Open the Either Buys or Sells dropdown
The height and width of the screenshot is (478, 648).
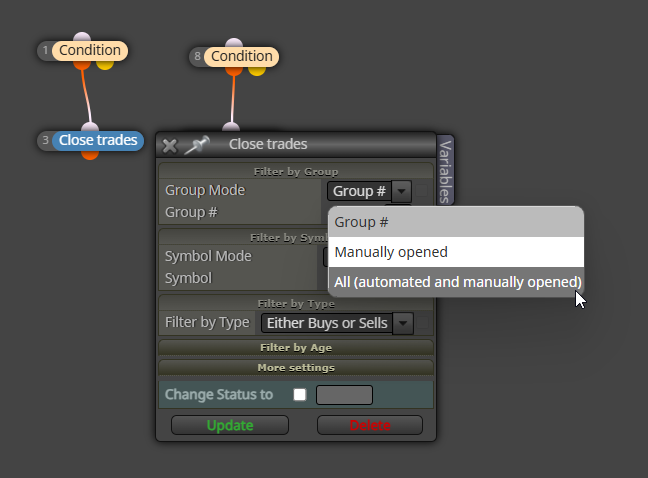pos(337,323)
